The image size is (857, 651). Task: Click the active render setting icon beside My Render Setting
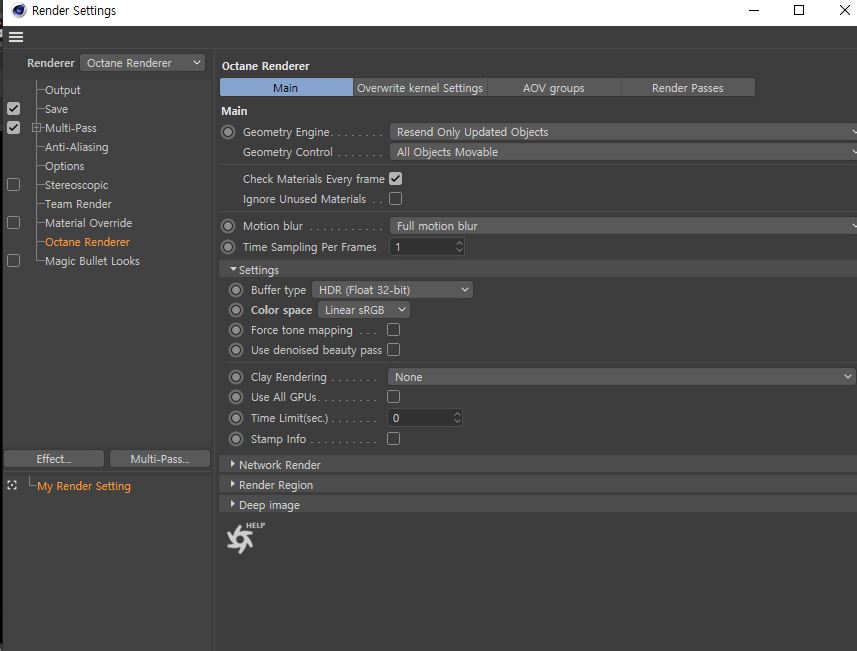pyautogui.click(x=12, y=485)
